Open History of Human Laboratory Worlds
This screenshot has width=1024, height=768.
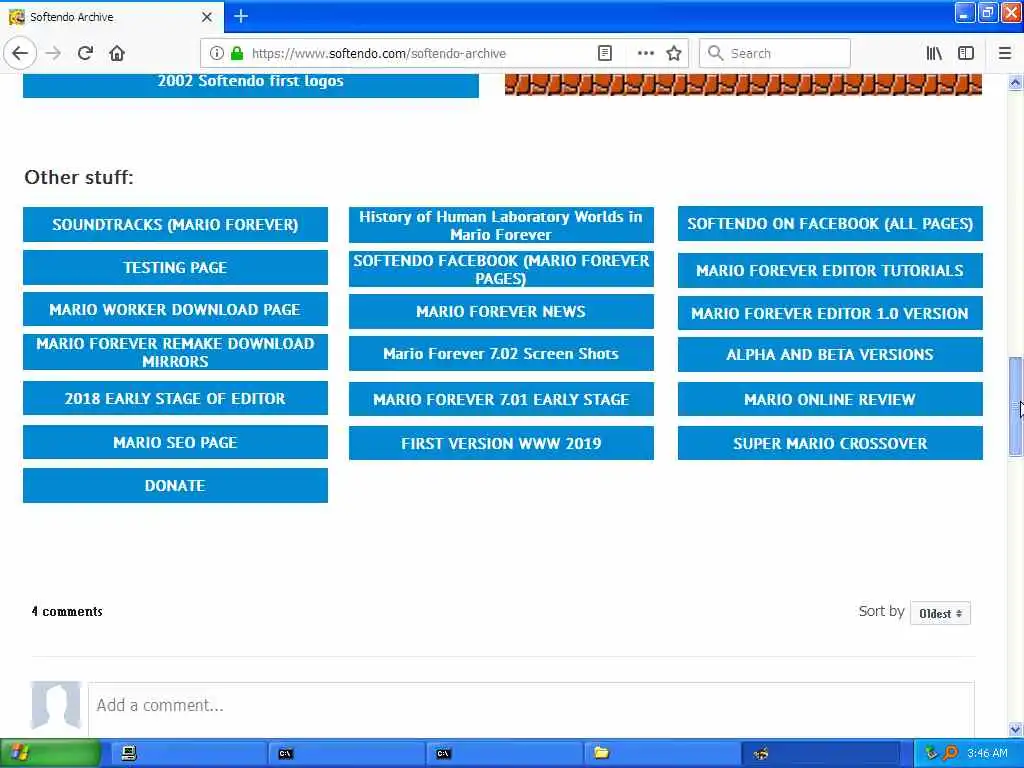(x=501, y=225)
